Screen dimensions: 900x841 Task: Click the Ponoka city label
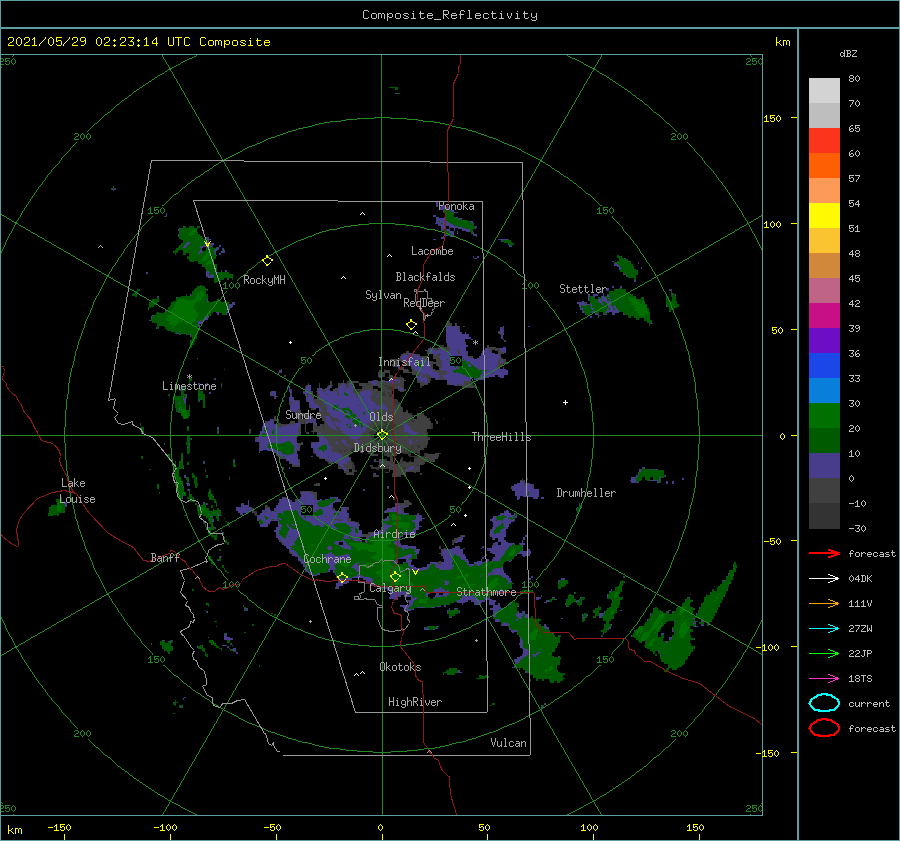click(456, 207)
